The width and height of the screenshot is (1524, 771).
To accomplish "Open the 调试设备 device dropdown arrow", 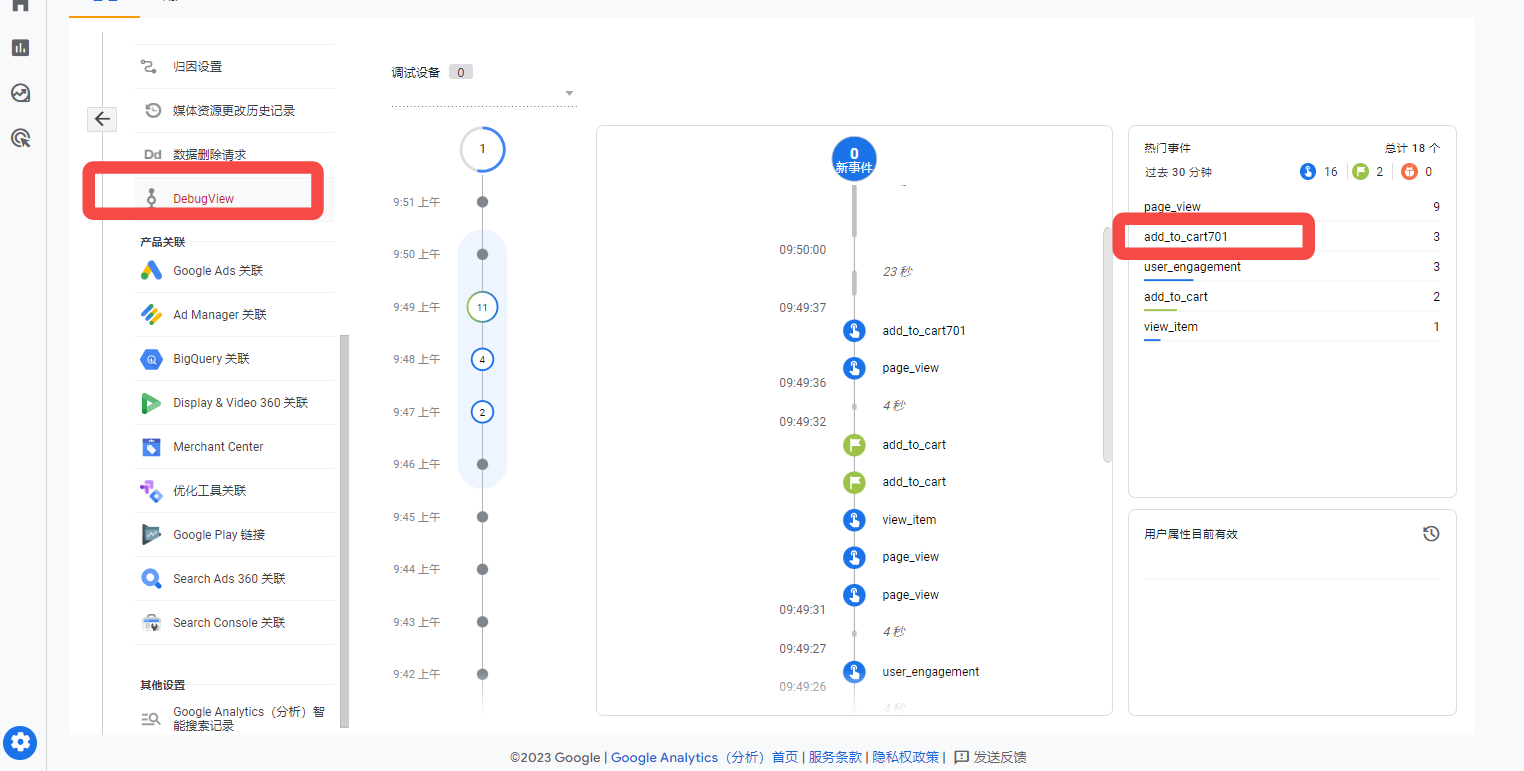I will coord(570,93).
